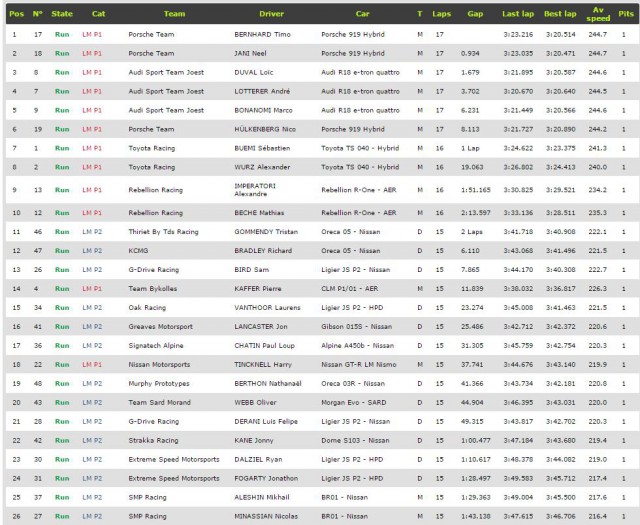Viewport: 640px width, 525px height.
Task: Click the Oreca 03R - Nissan car
Action: (x=353, y=384)
